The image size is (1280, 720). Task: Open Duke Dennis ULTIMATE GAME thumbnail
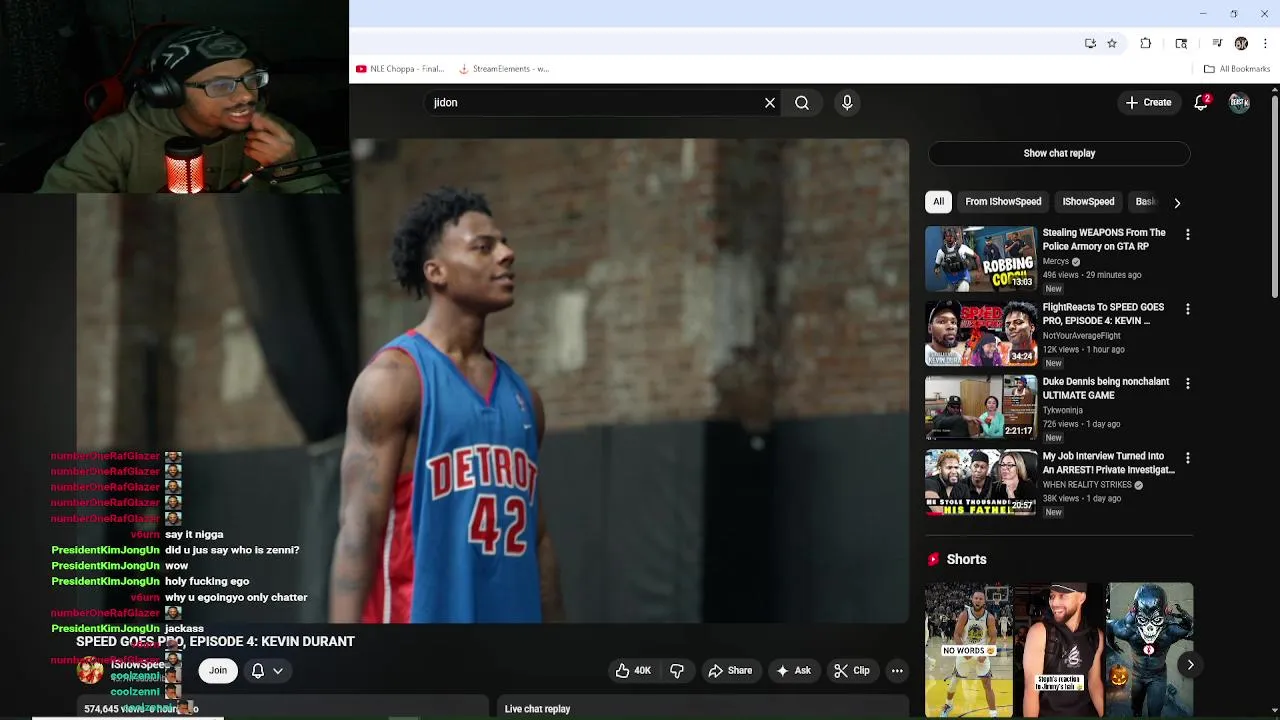981,407
